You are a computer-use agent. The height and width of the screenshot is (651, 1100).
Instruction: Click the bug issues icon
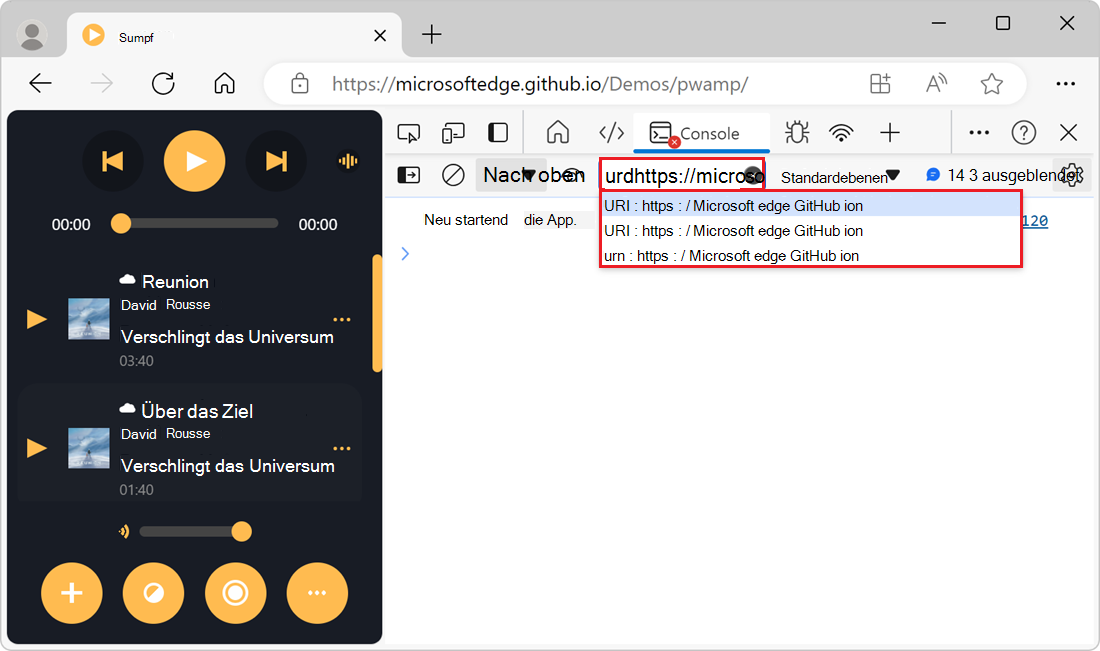pos(796,131)
